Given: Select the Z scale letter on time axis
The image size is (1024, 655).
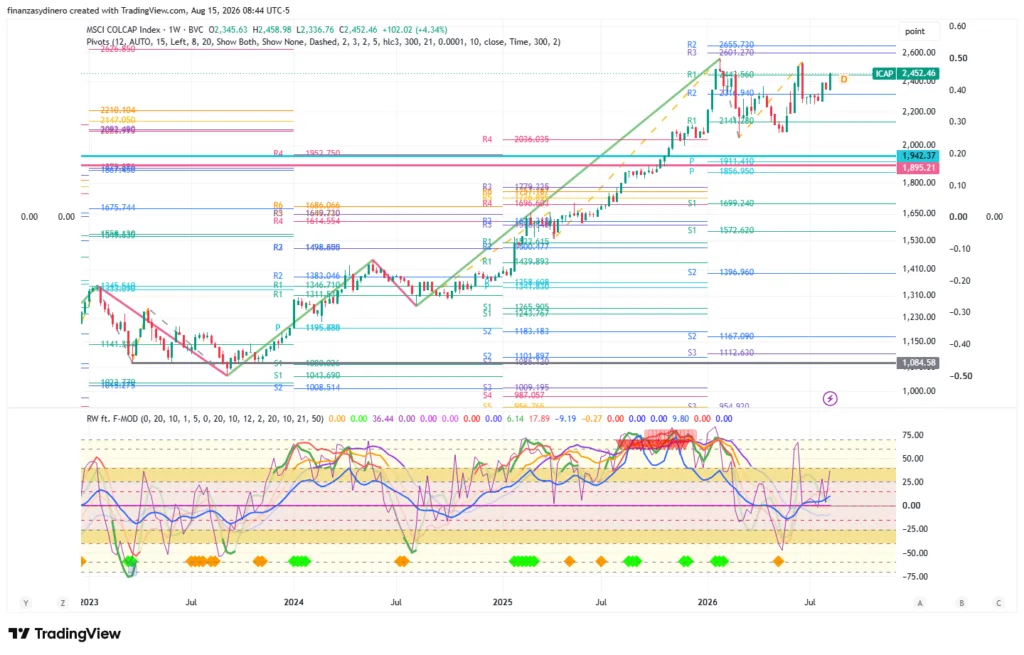Looking at the screenshot, I should (63, 603).
